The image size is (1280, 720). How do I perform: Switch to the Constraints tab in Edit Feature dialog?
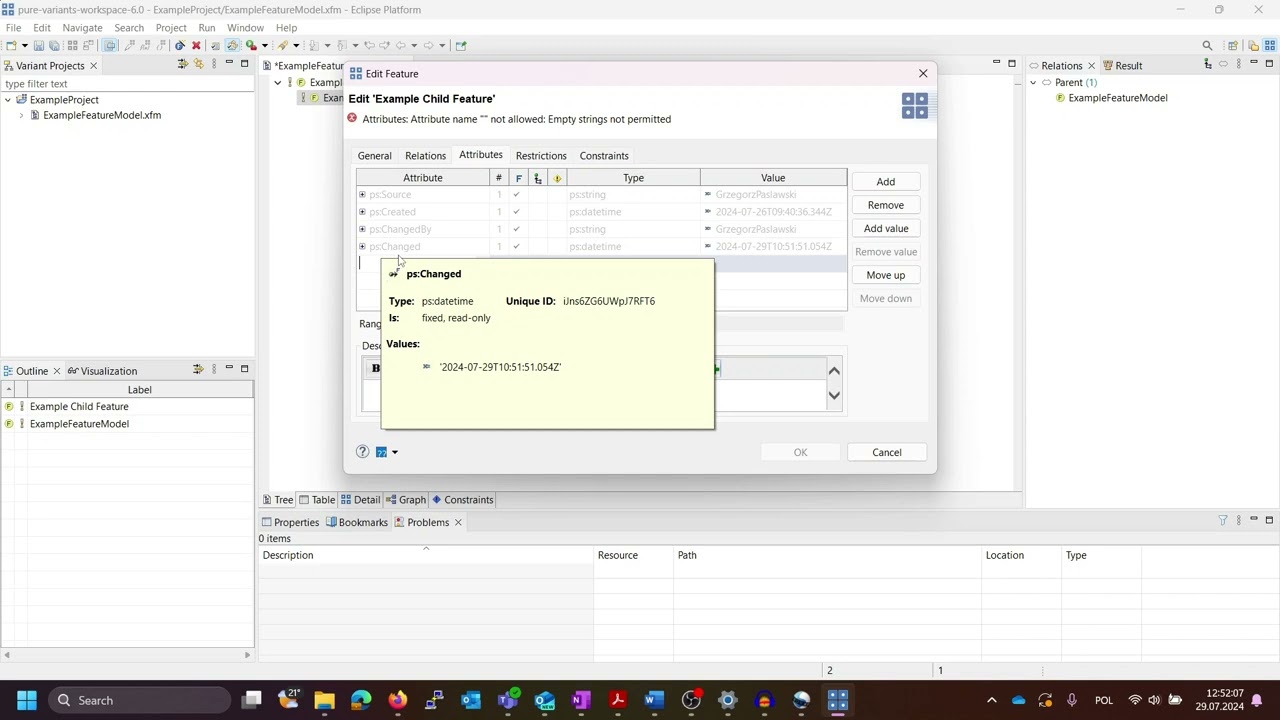coord(604,156)
